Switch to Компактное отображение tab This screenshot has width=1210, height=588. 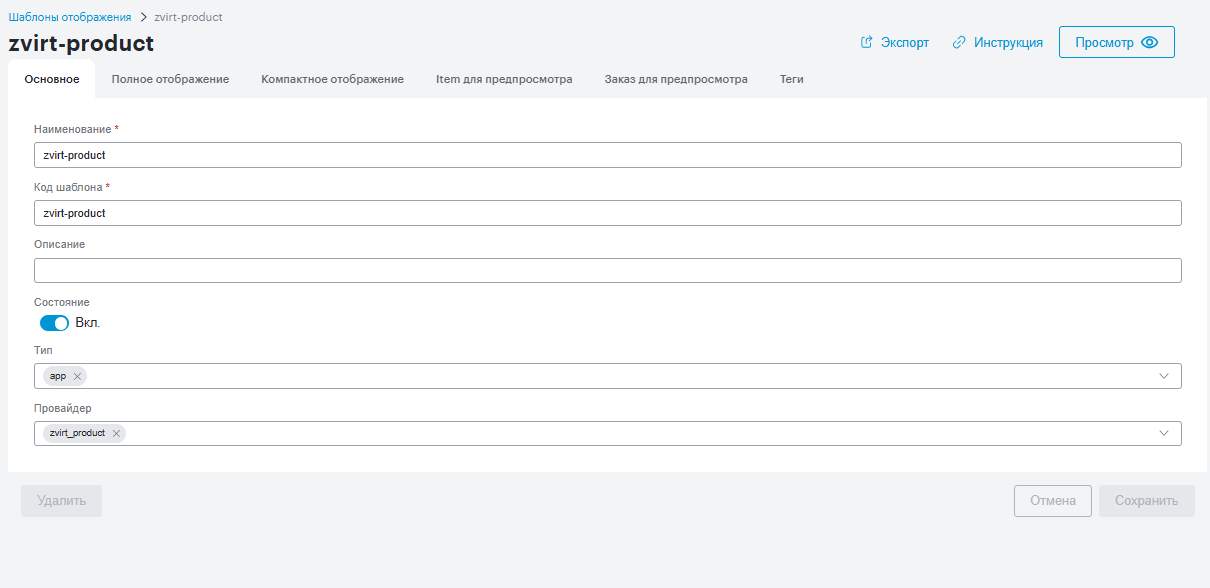333,79
